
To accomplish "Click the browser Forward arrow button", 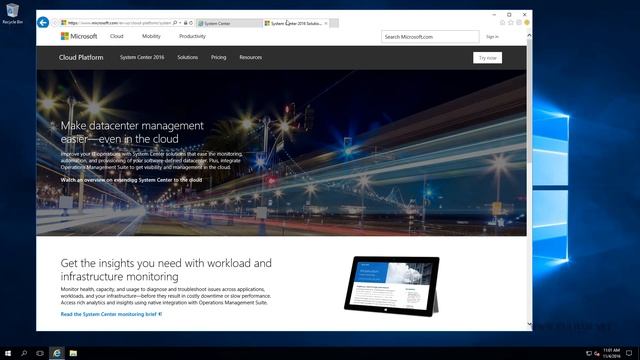I will [55, 23].
